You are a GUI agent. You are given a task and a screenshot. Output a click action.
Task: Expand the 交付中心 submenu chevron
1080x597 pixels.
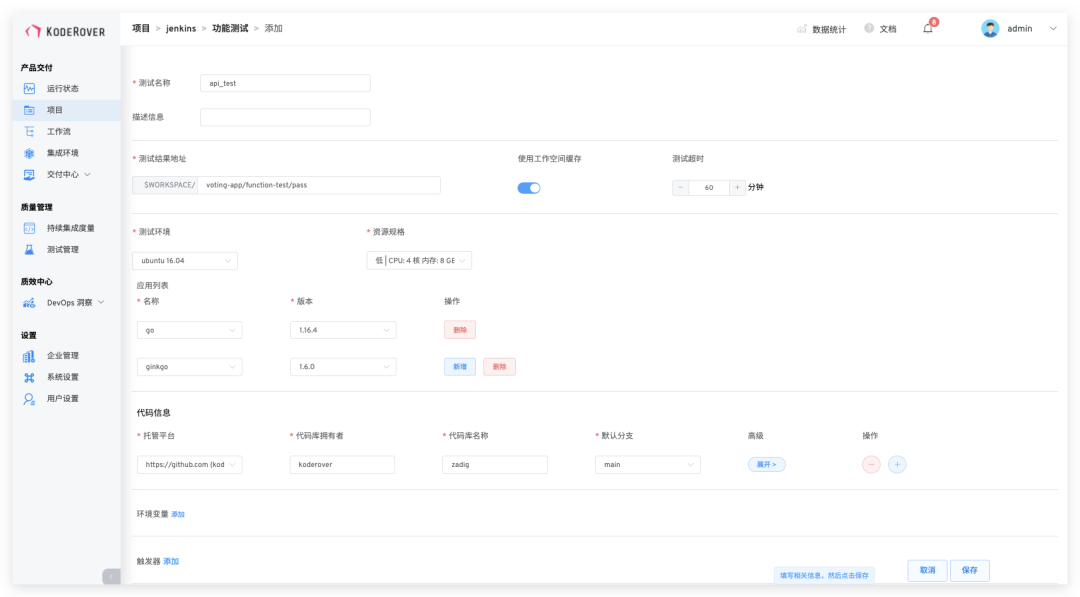point(87,174)
